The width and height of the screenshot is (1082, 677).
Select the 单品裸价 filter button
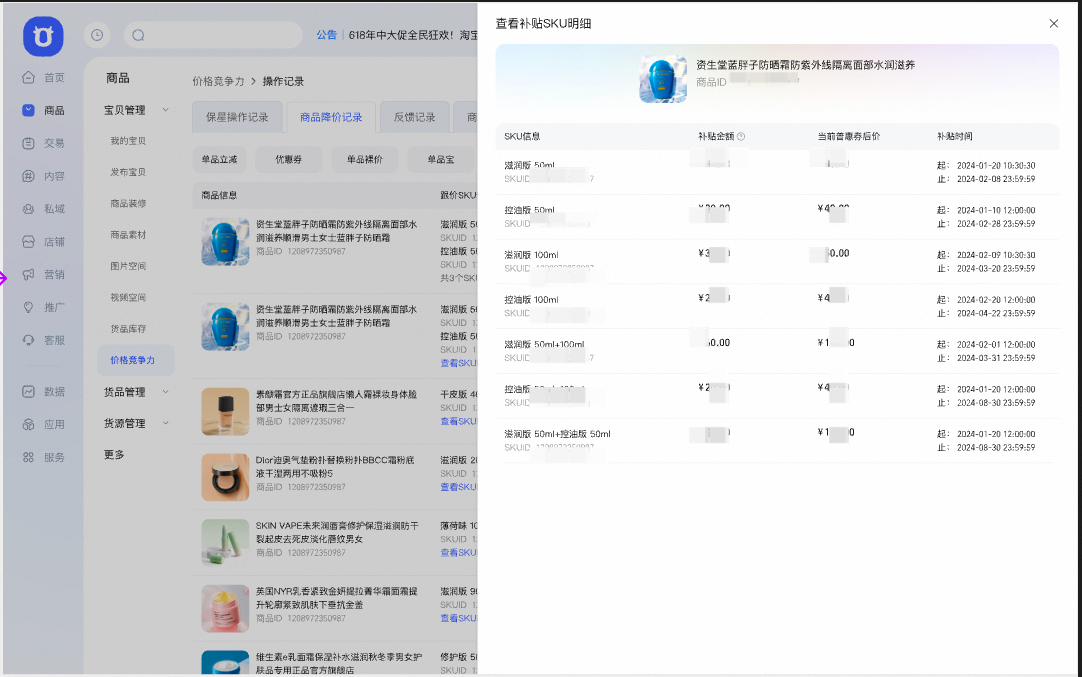pos(364,159)
